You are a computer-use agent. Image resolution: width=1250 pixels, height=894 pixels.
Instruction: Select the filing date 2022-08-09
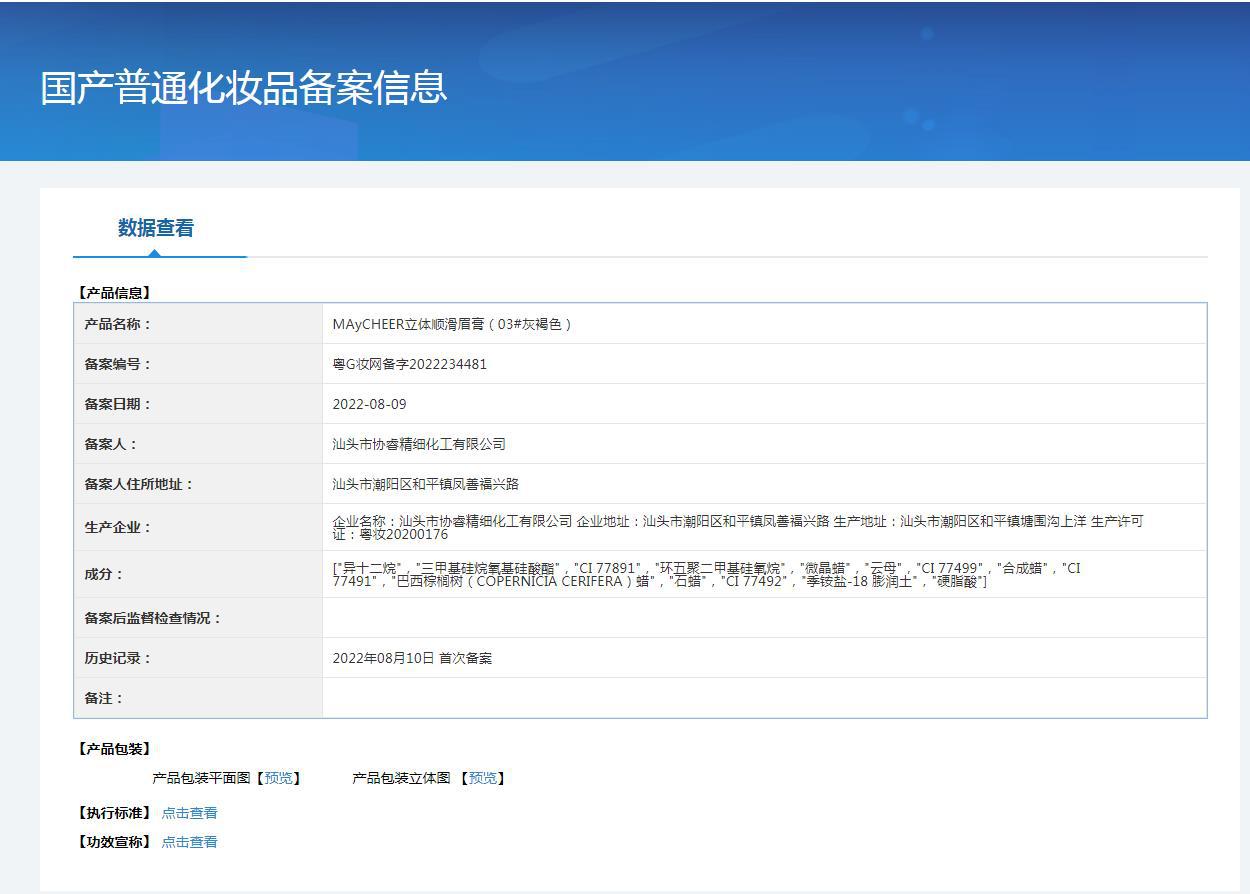(x=370, y=404)
